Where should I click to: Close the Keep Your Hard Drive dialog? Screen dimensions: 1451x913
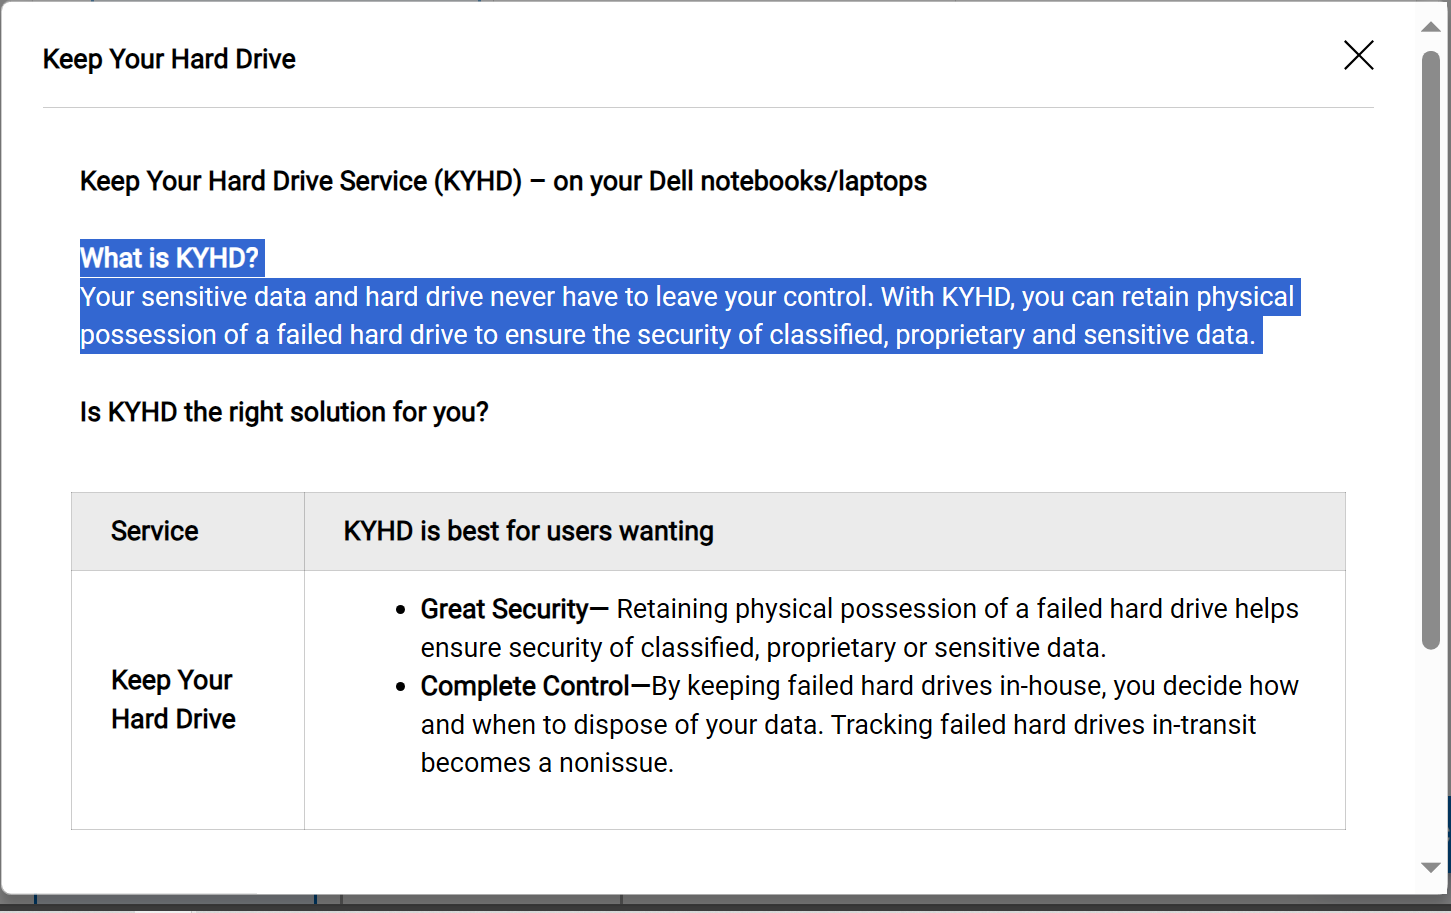pos(1358,55)
